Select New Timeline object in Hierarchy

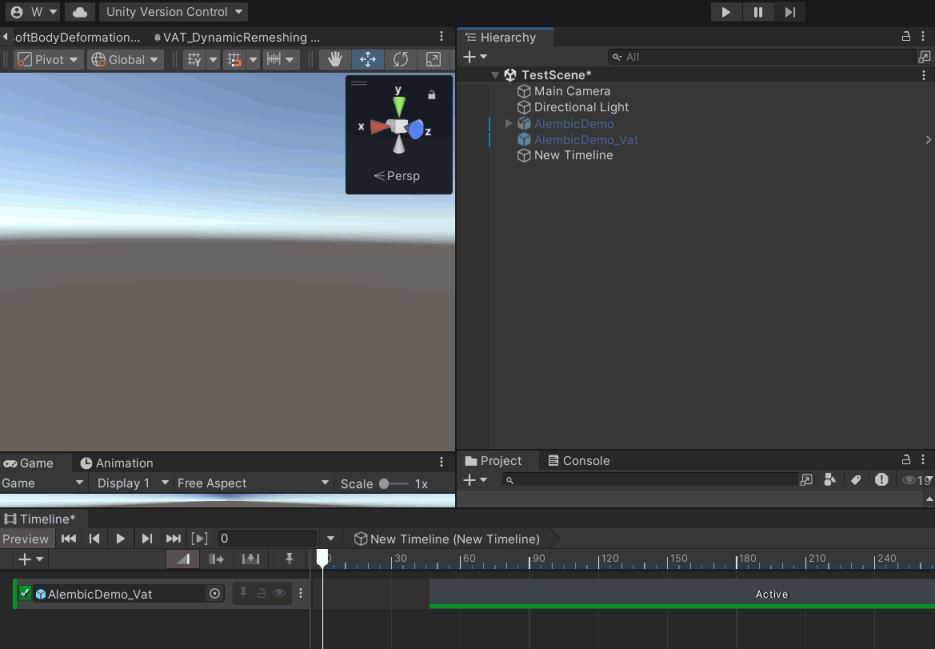(x=573, y=155)
